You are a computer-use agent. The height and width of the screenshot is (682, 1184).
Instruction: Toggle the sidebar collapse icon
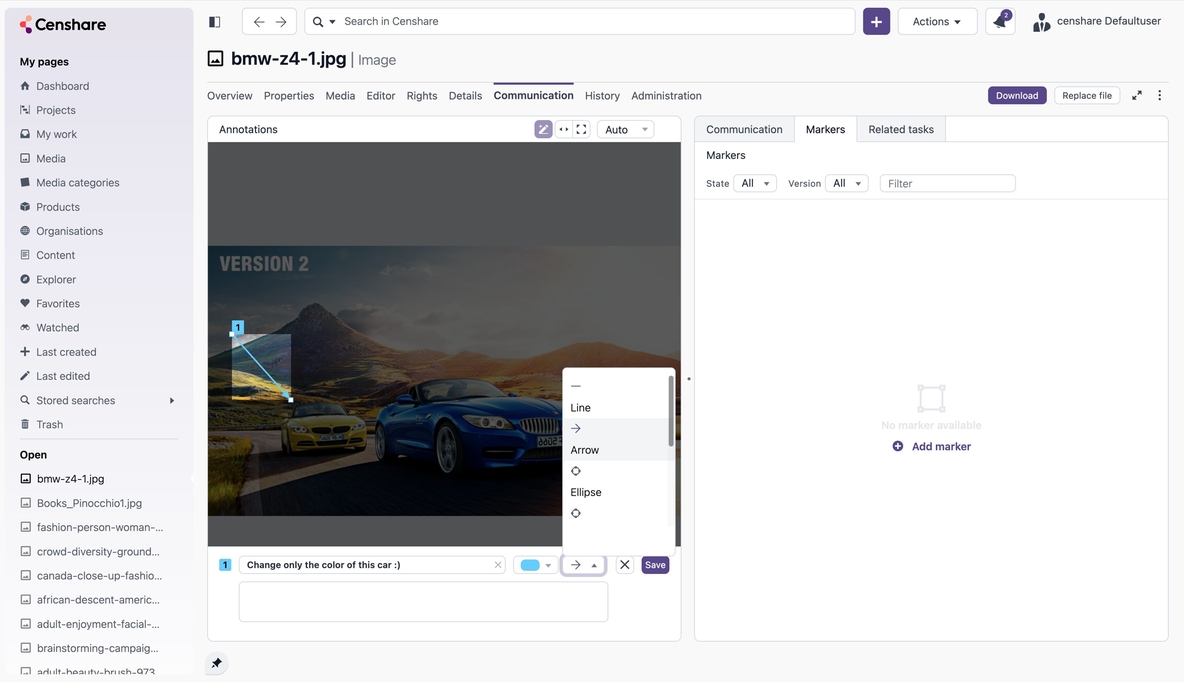pyautogui.click(x=214, y=22)
